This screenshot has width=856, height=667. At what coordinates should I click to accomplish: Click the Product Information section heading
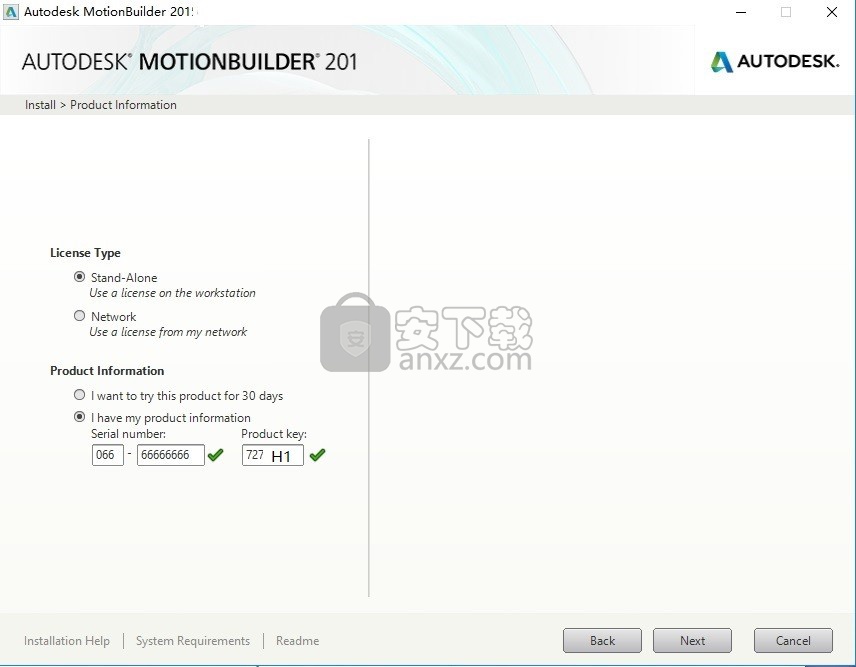[x=107, y=371]
